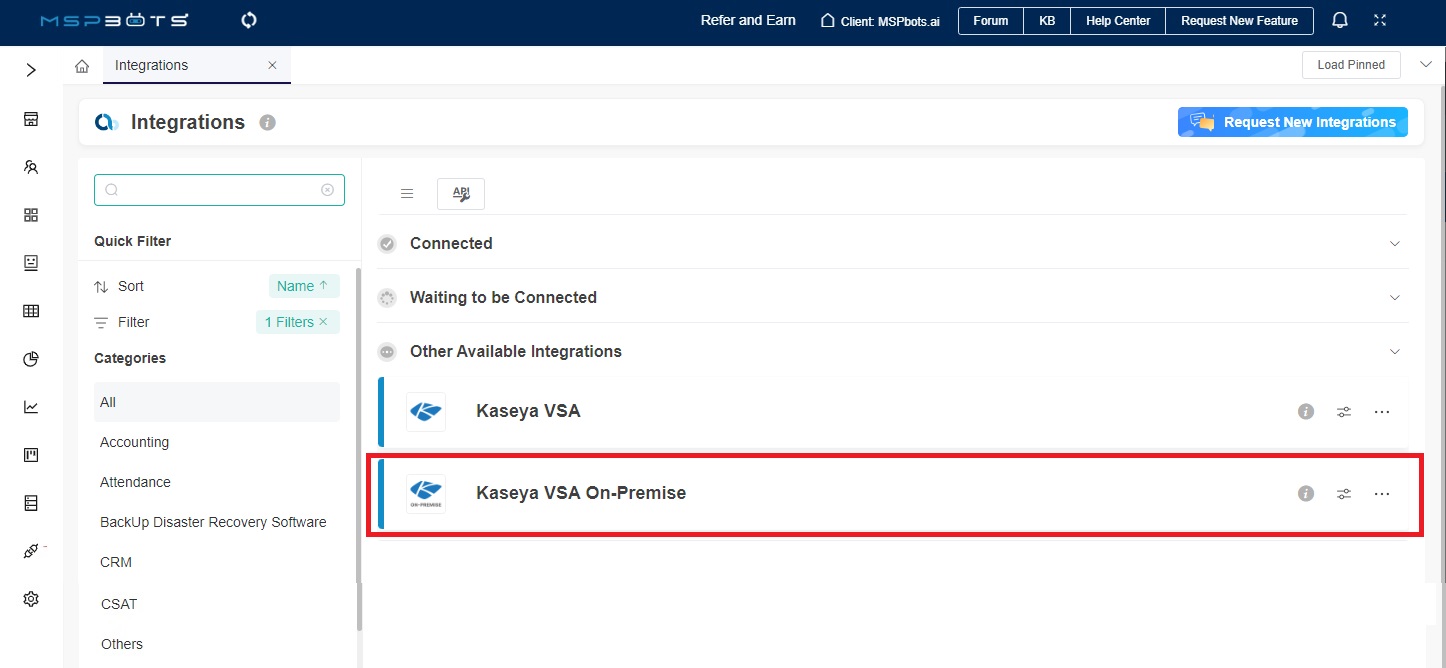Viewport: 1446px width, 668px height.
Task: Click the info icon beside Integrations title
Action: [267, 123]
